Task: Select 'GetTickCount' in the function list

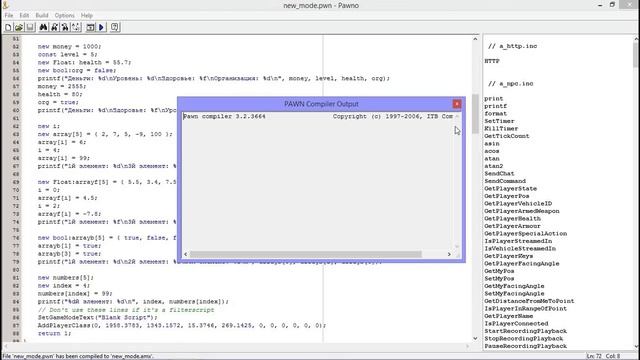Action: pos(507,136)
